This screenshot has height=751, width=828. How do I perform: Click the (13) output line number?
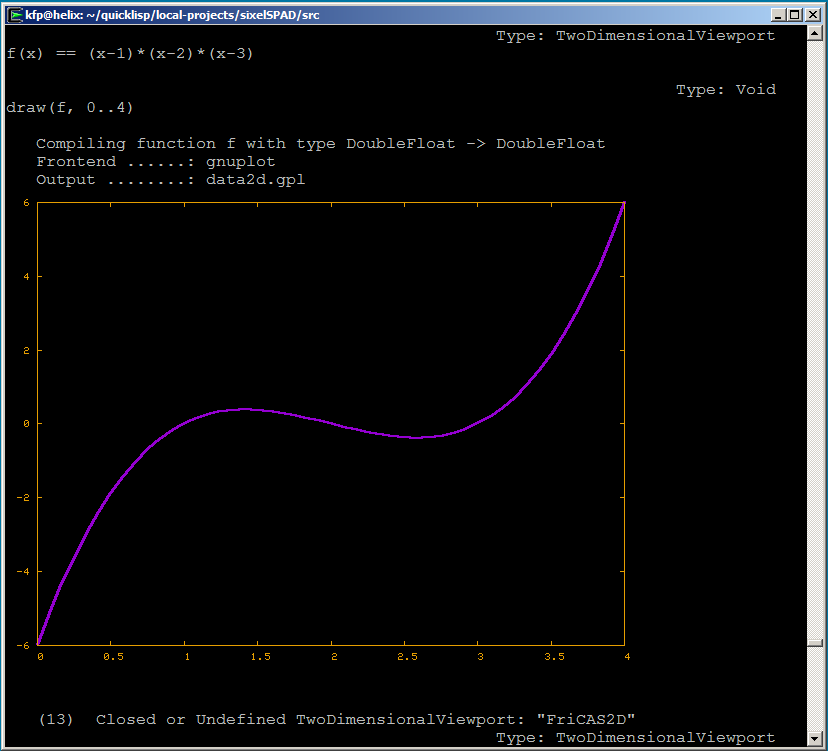click(55, 719)
